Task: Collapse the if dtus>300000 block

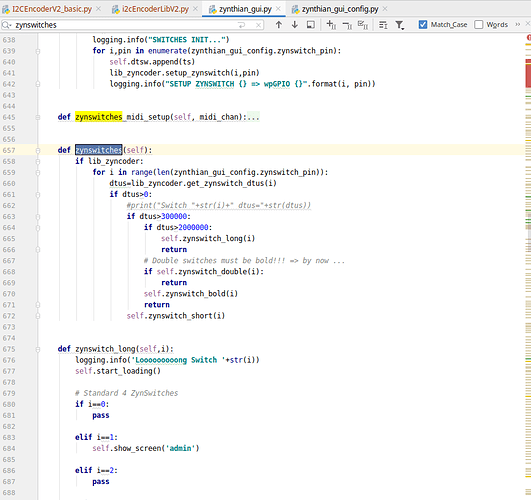Action: pos(38,217)
